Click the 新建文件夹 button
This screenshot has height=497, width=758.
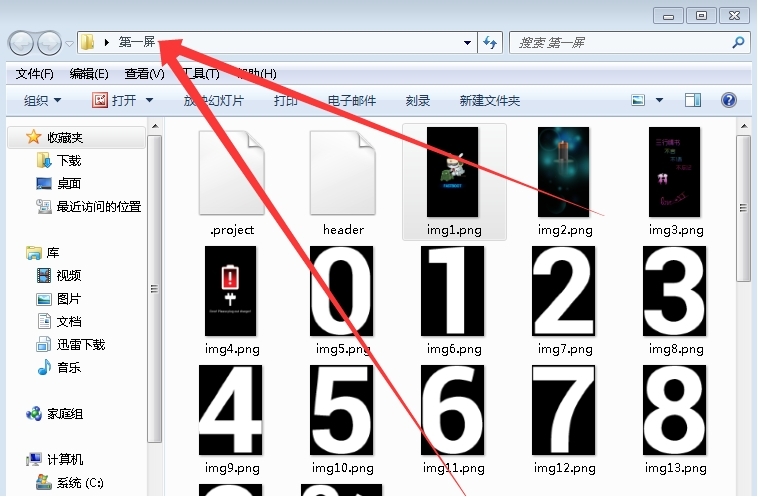(489, 101)
